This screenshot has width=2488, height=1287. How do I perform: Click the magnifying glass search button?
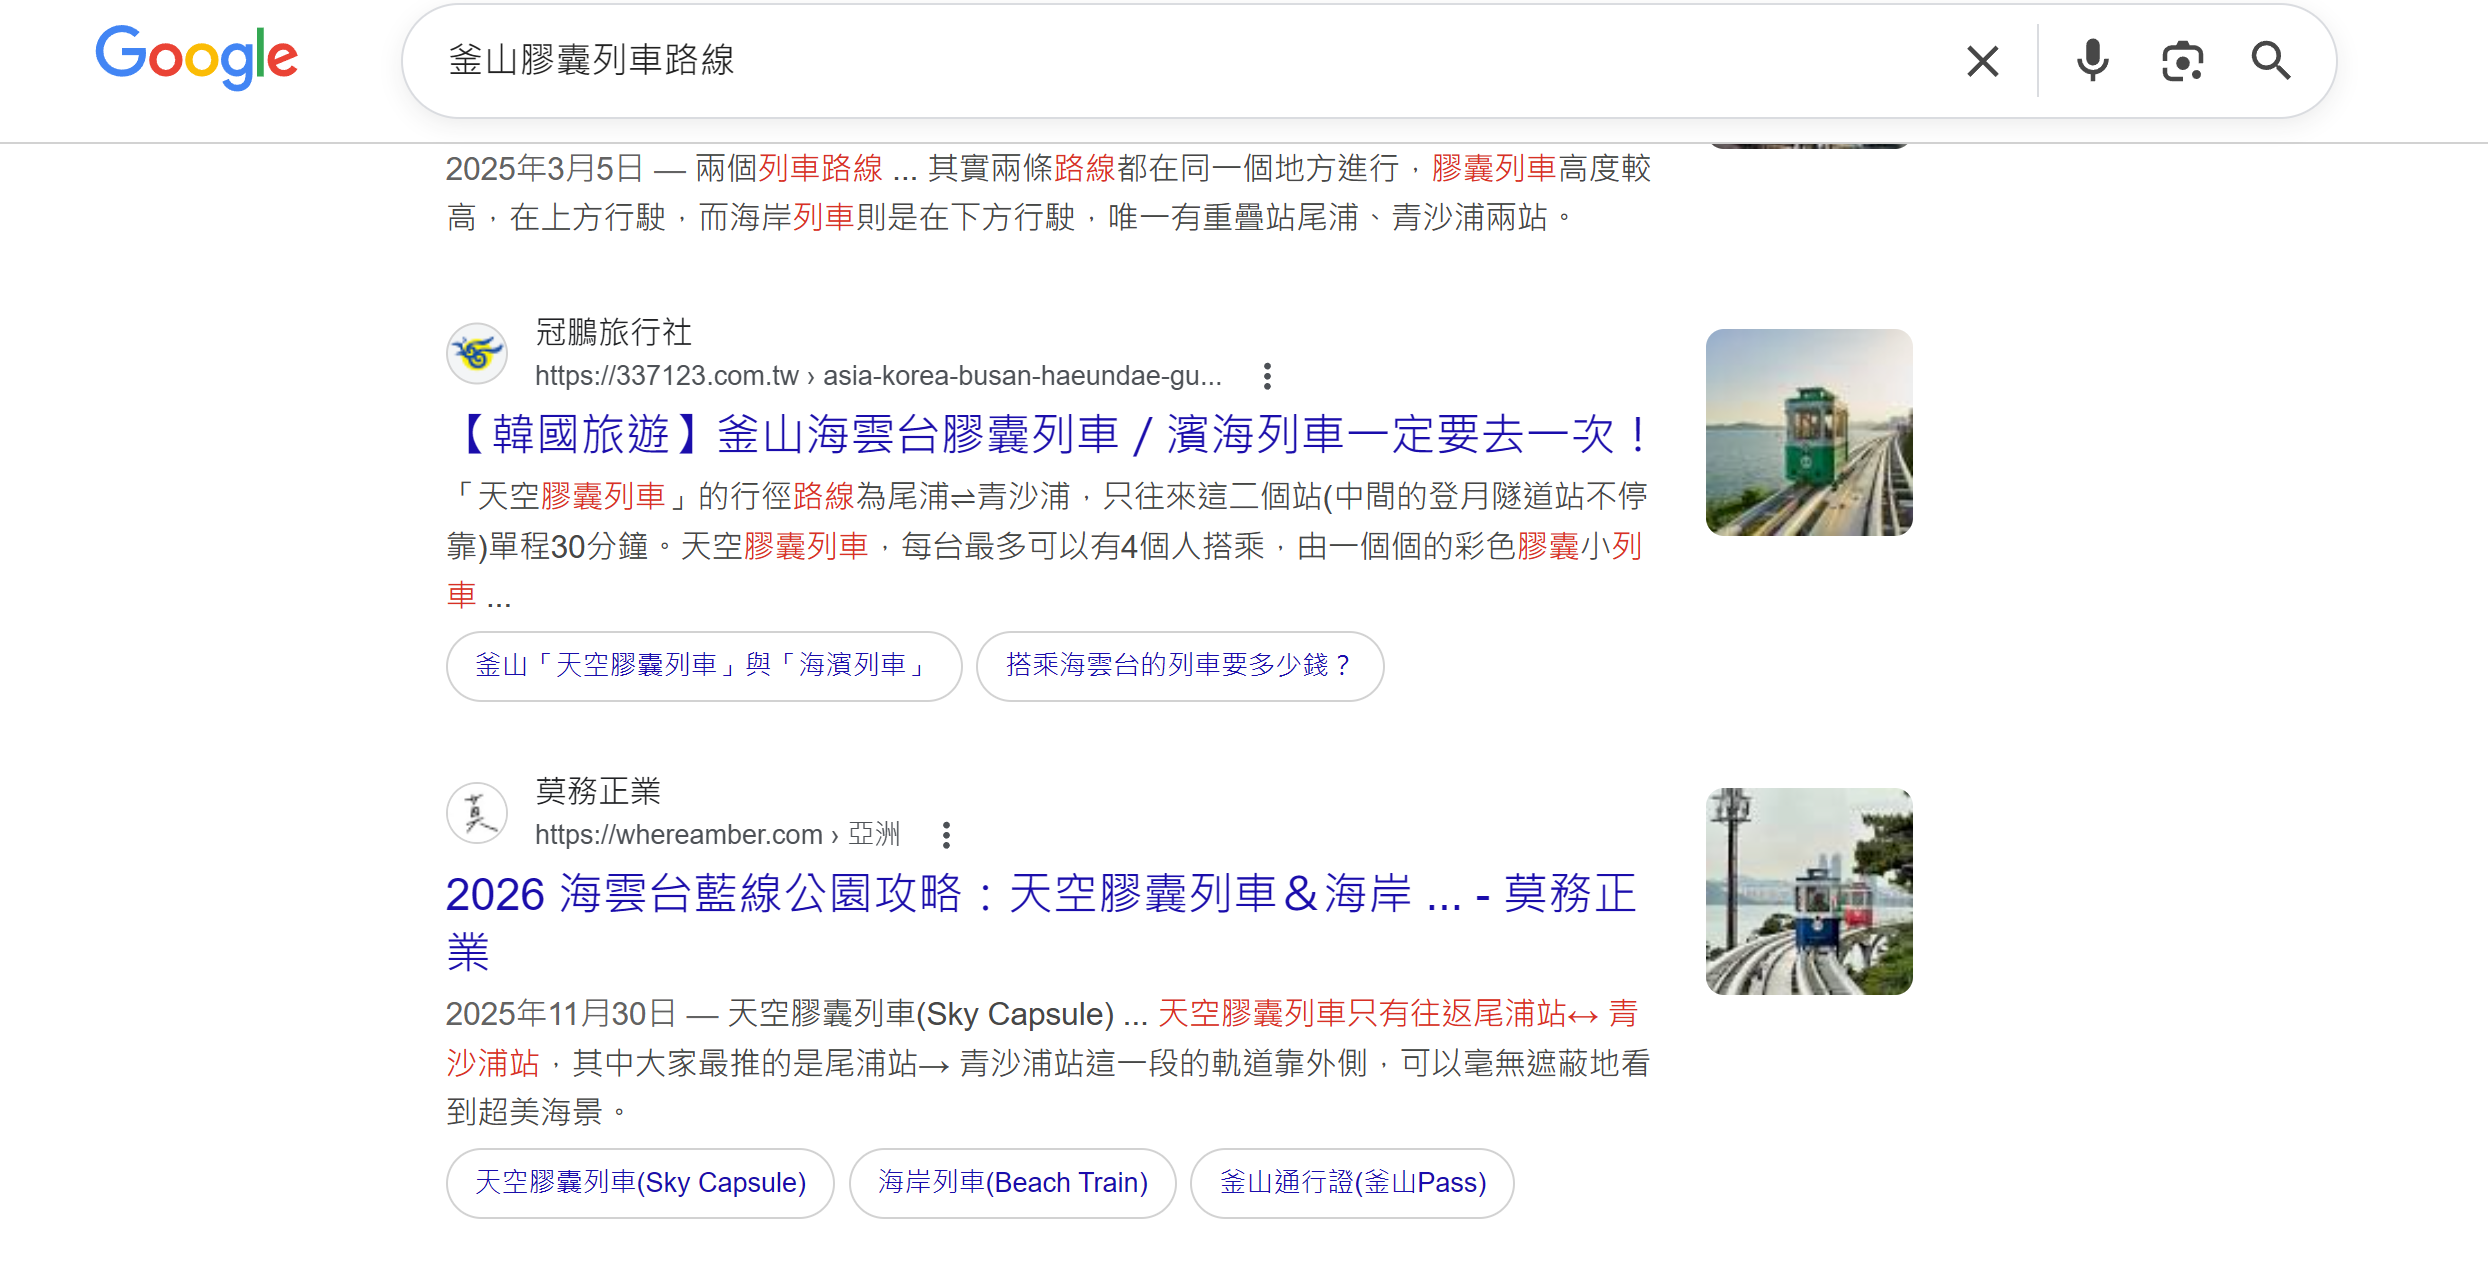pyautogui.click(x=2270, y=61)
